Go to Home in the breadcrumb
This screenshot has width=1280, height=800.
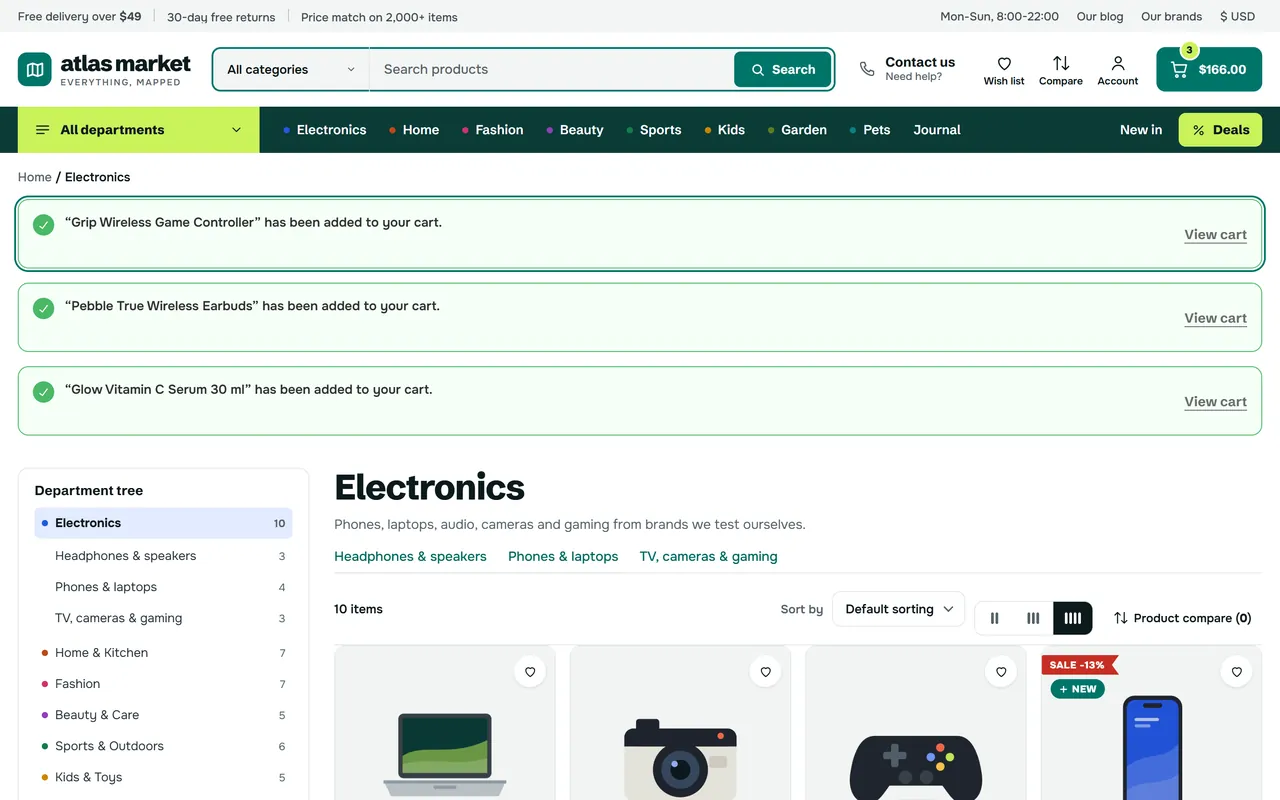(x=35, y=177)
